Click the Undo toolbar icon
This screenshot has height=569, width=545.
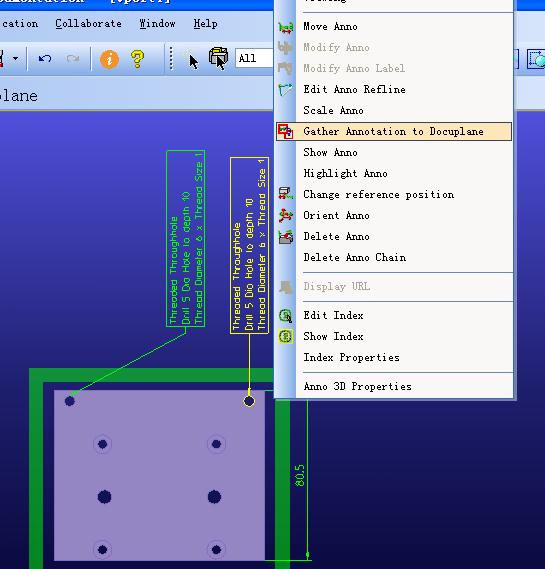coord(45,58)
